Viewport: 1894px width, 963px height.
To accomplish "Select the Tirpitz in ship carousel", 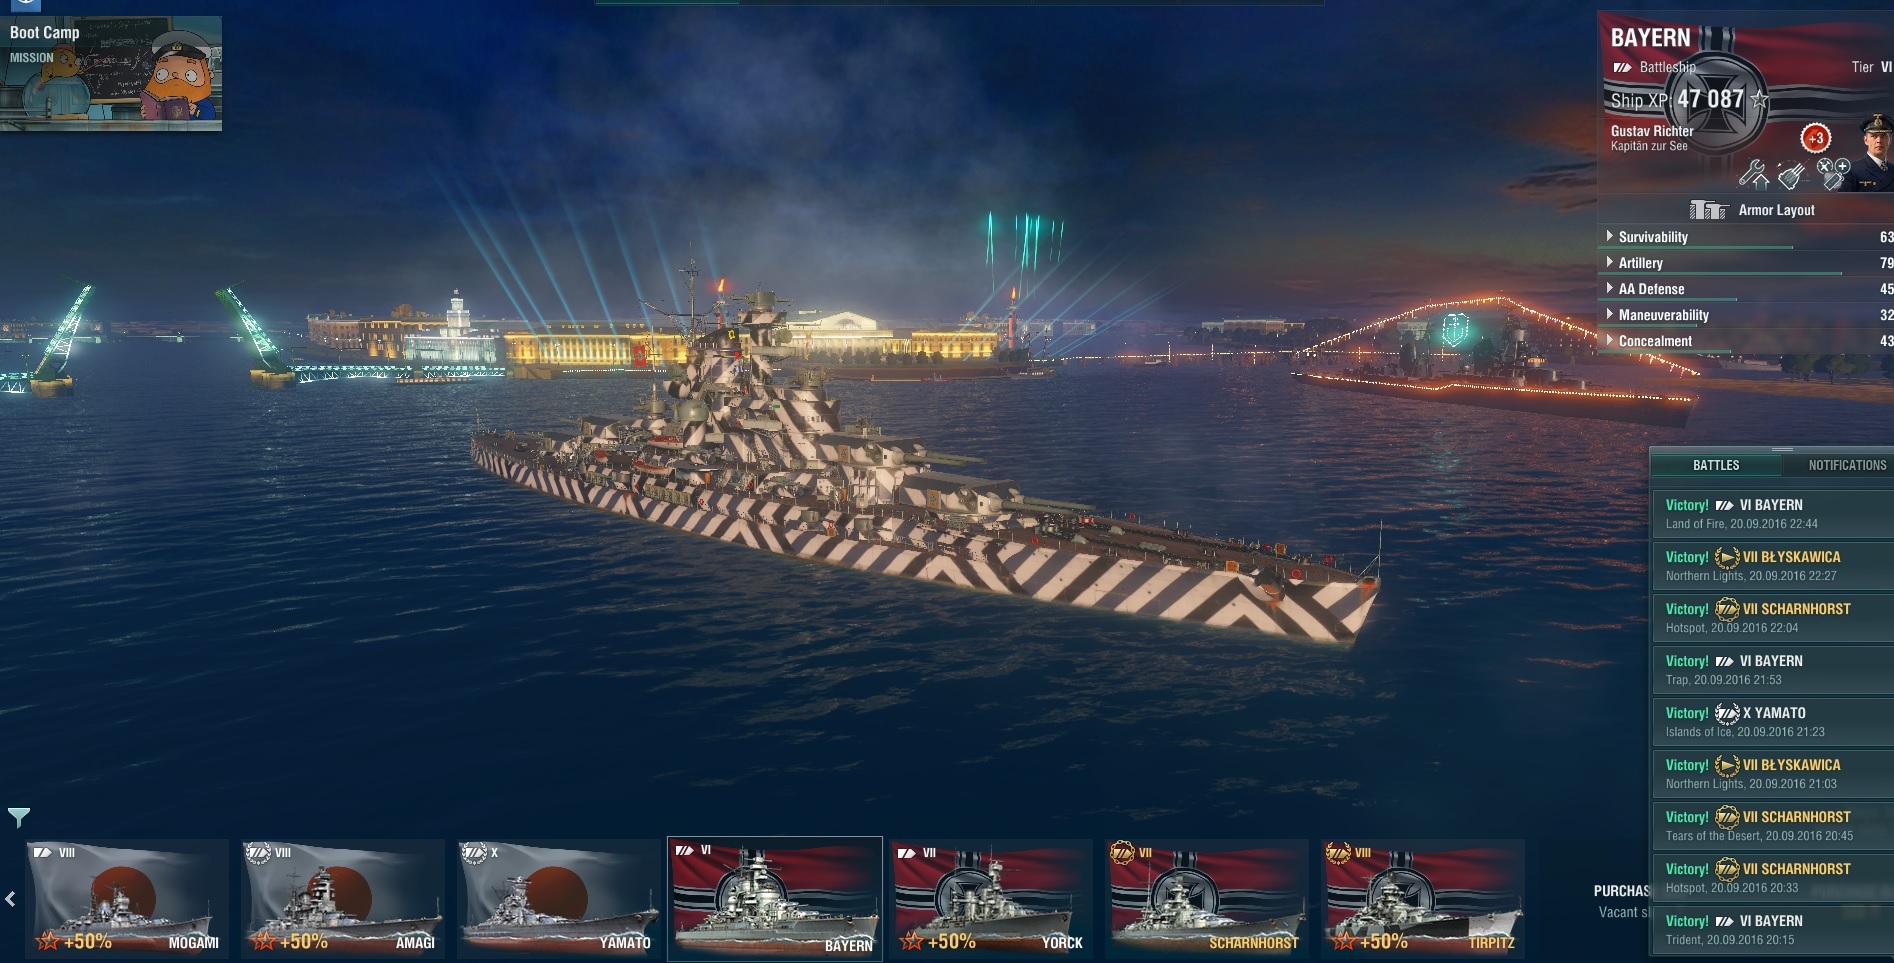I will click(1423, 898).
